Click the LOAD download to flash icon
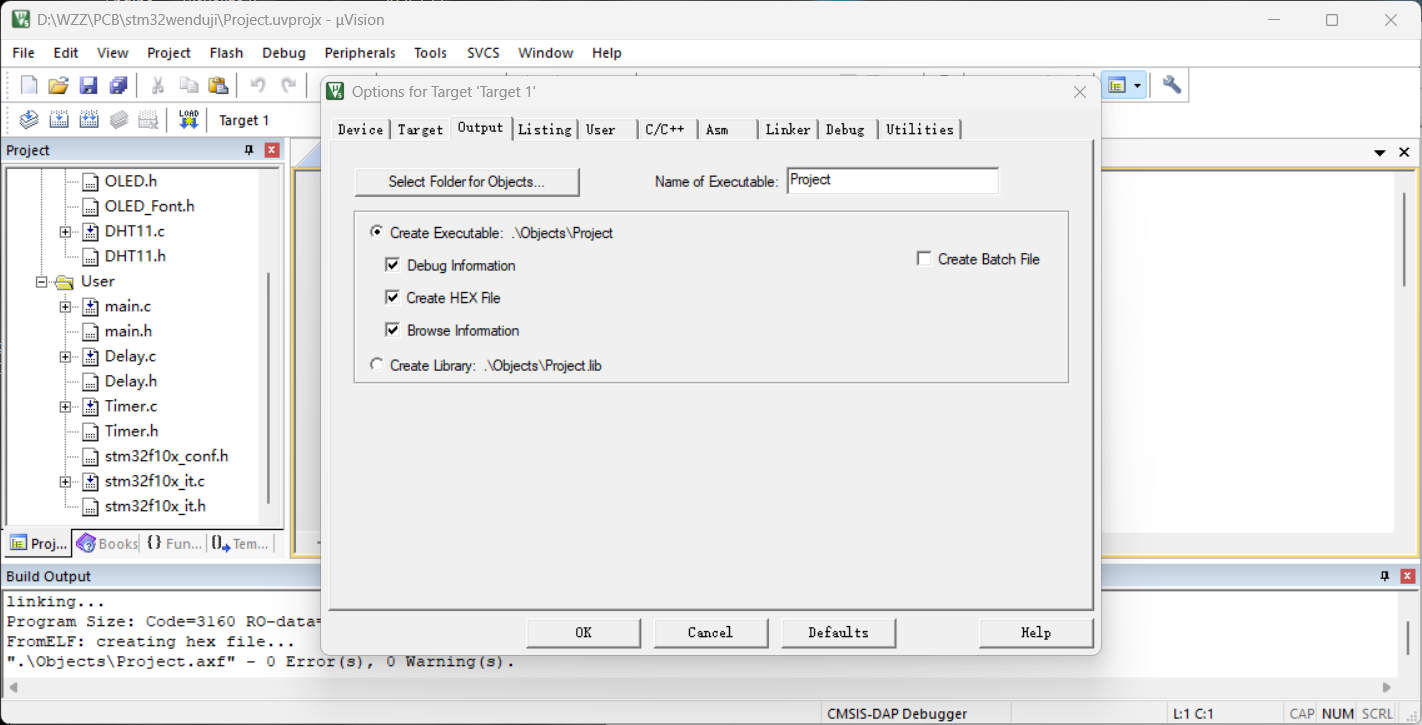Image resolution: width=1422 pixels, height=725 pixels. click(188, 120)
